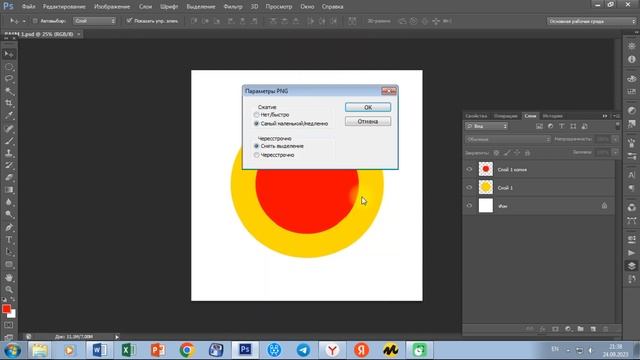This screenshot has height=360, width=640.
Task: Cancel the PNG dialog with Отмена
Action: [x=368, y=121]
